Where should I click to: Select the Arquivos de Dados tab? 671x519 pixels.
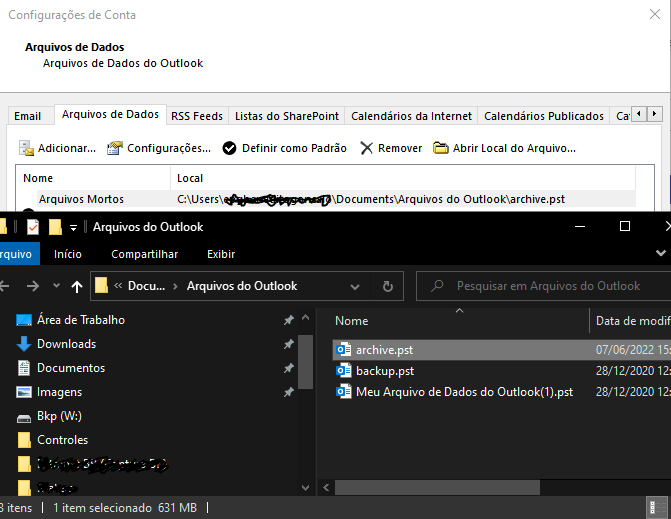click(x=110, y=115)
